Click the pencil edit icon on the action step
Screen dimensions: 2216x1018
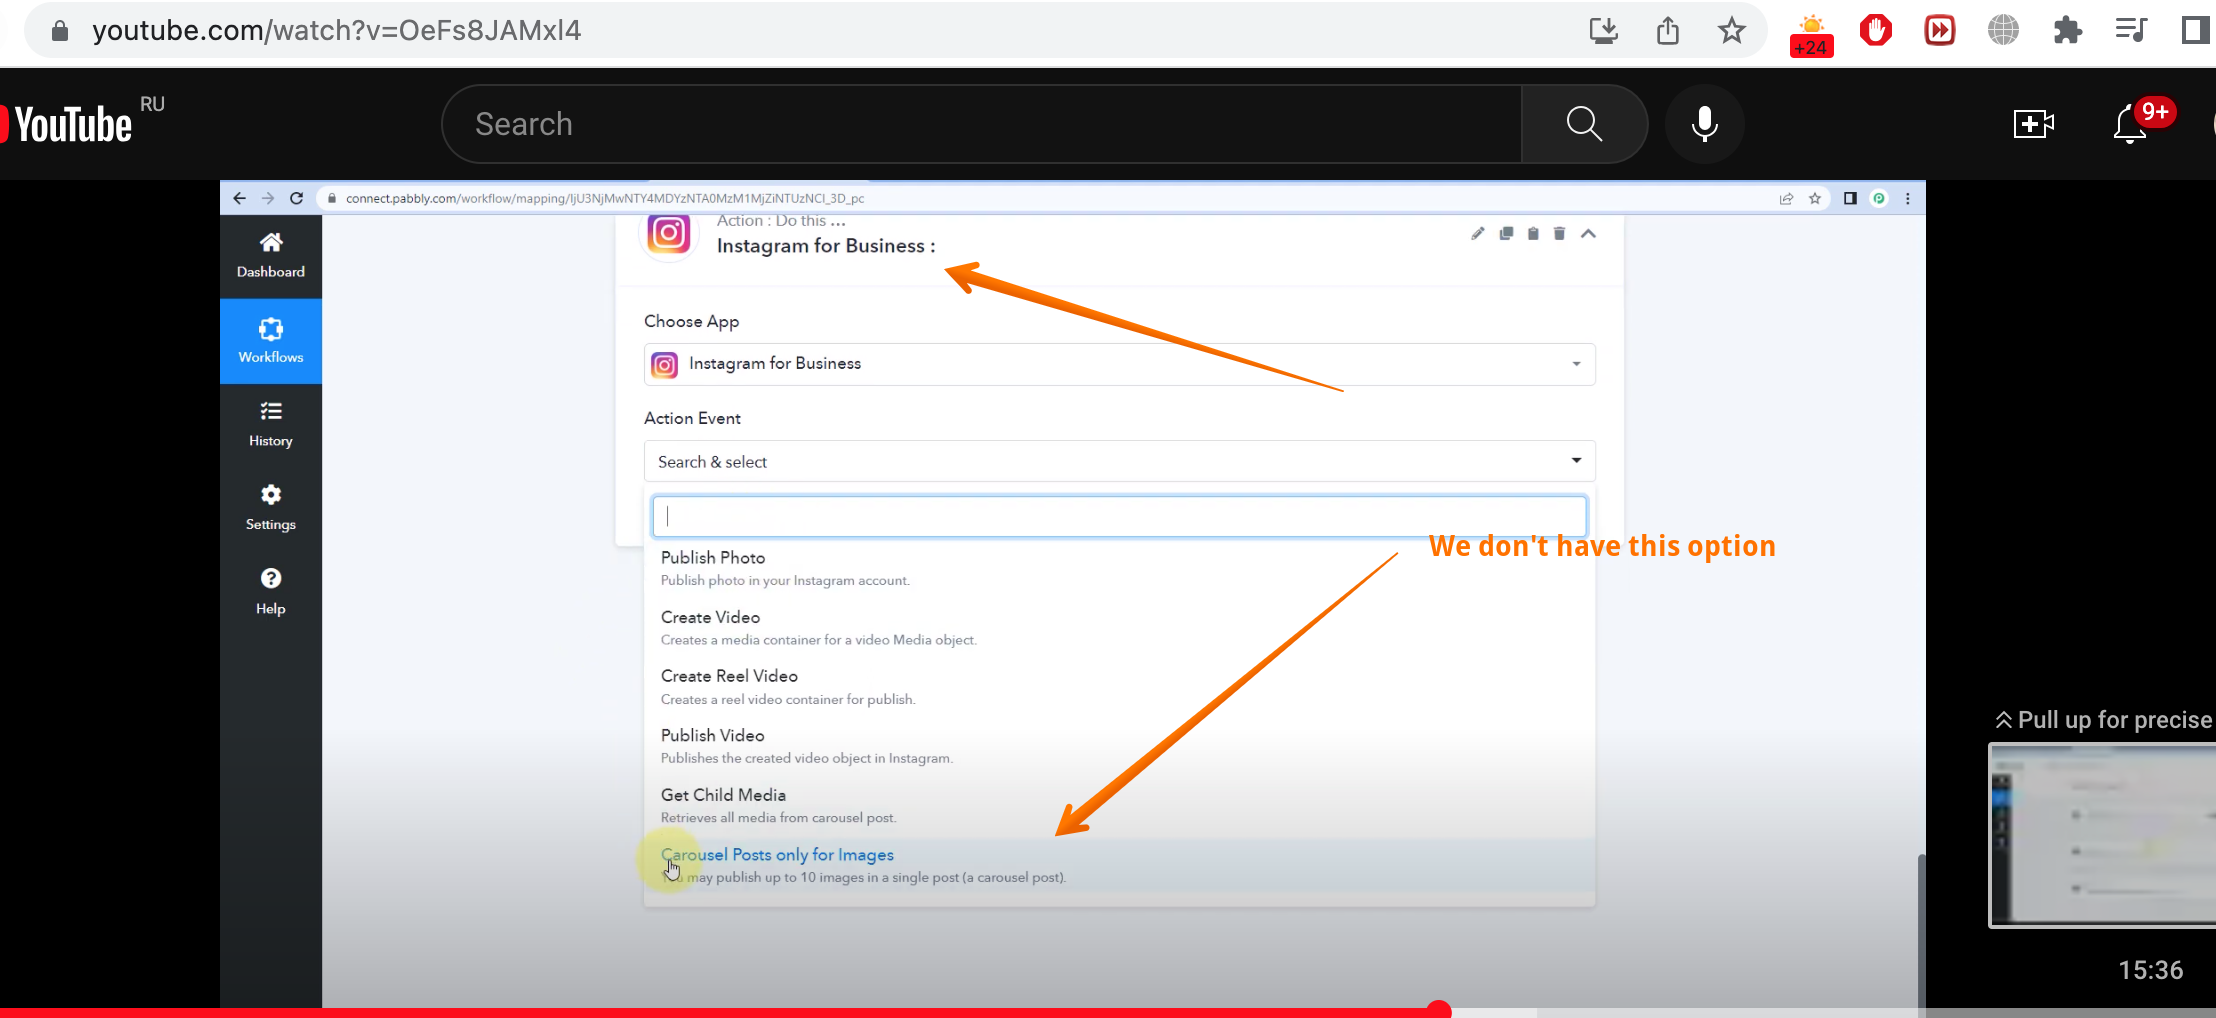(1478, 234)
